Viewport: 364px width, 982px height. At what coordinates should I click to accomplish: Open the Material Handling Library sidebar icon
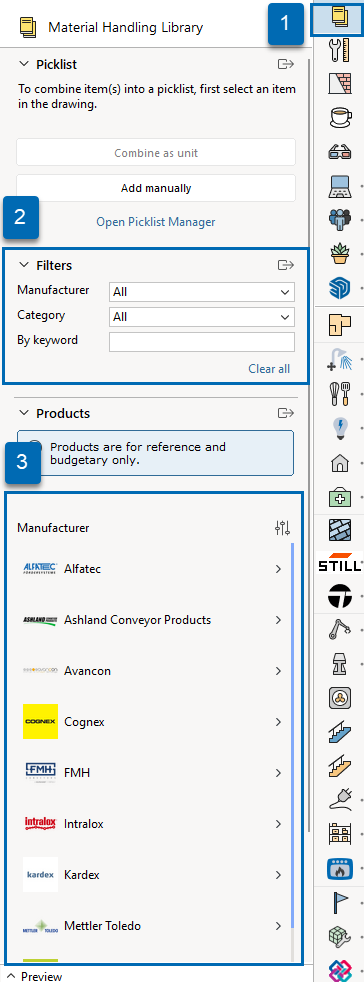tap(340, 17)
